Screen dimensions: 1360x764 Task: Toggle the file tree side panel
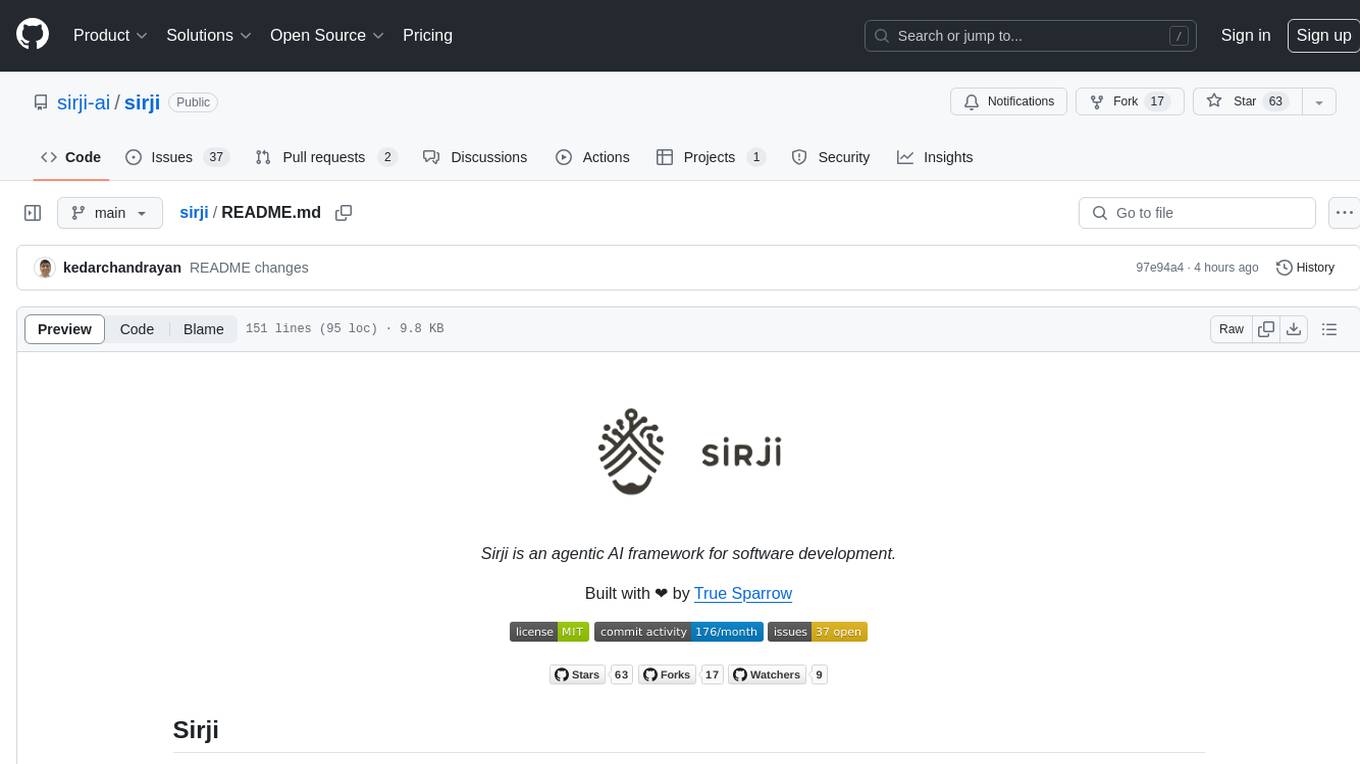coord(32,213)
